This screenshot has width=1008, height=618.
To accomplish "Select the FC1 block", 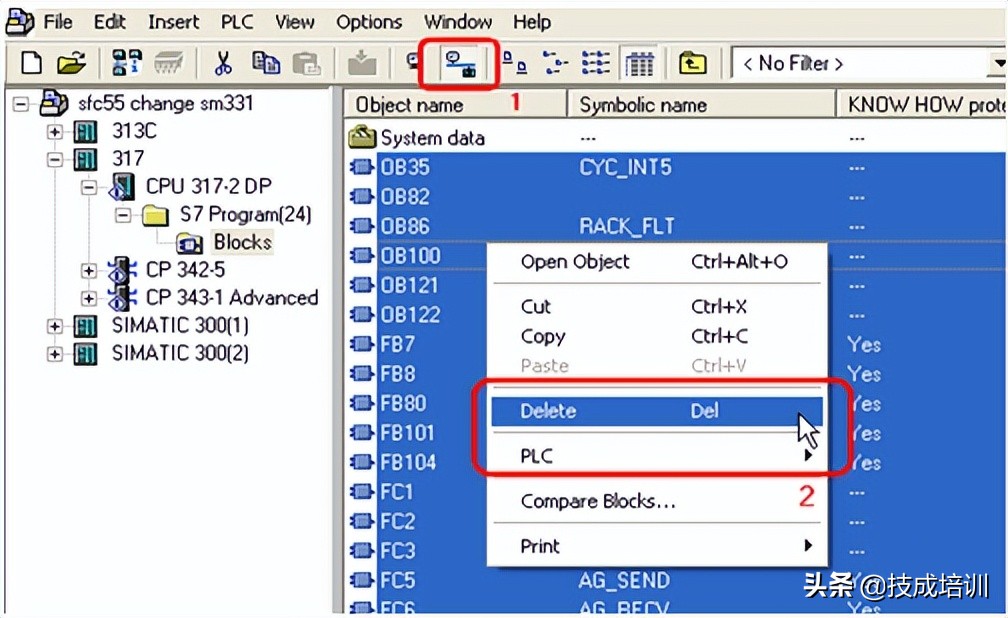I will tap(397, 492).
